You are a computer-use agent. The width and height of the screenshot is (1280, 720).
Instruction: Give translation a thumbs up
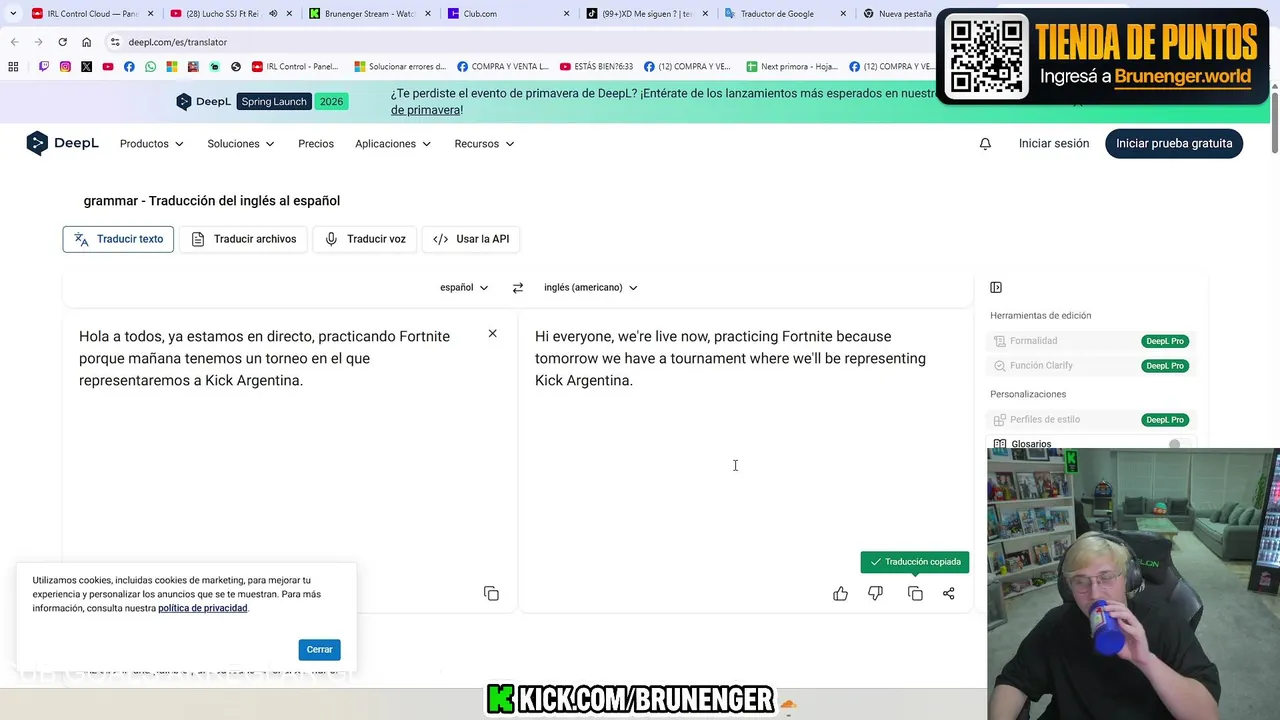840,594
